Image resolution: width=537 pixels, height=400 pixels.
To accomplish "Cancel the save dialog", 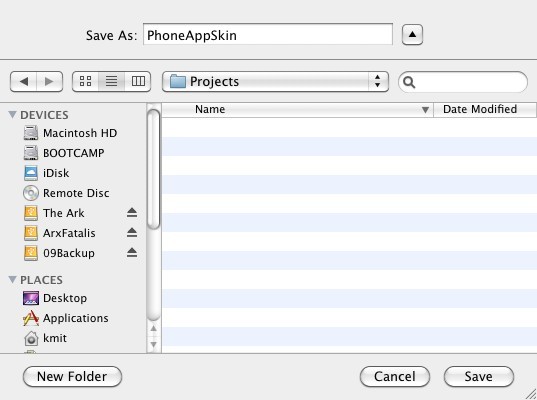I will click(395, 376).
